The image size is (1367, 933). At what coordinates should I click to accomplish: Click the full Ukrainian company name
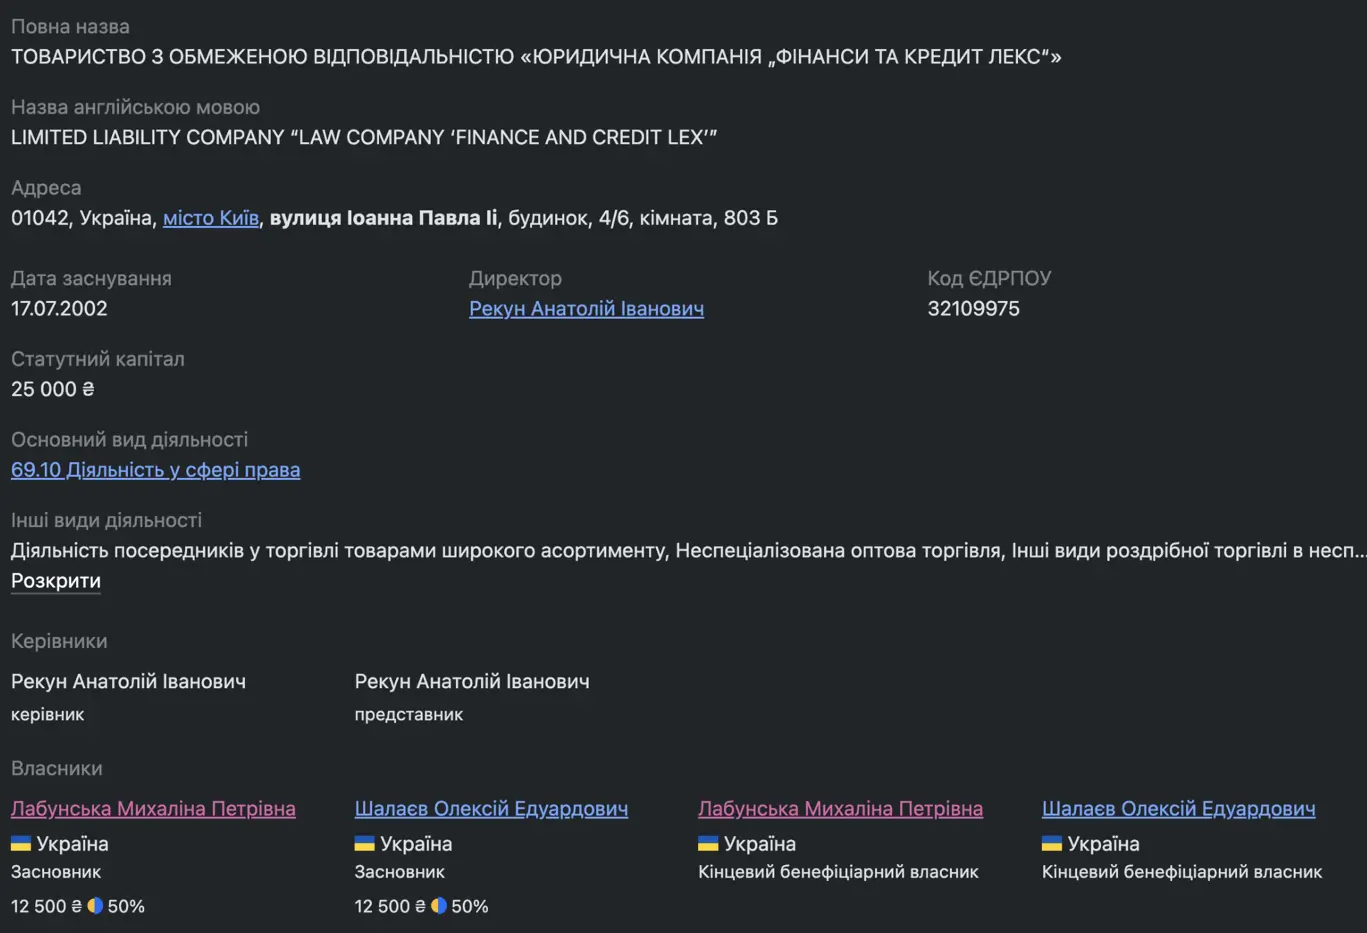[x=536, y=57]
